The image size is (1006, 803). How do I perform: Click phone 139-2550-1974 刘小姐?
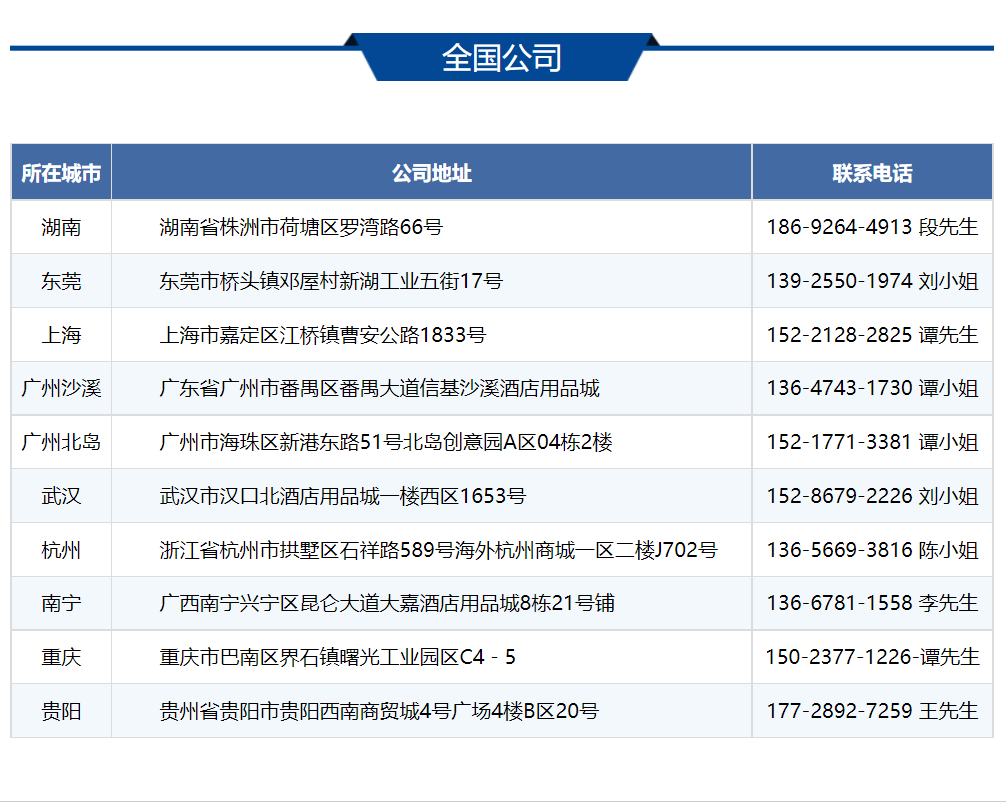(x=872, y=281)
